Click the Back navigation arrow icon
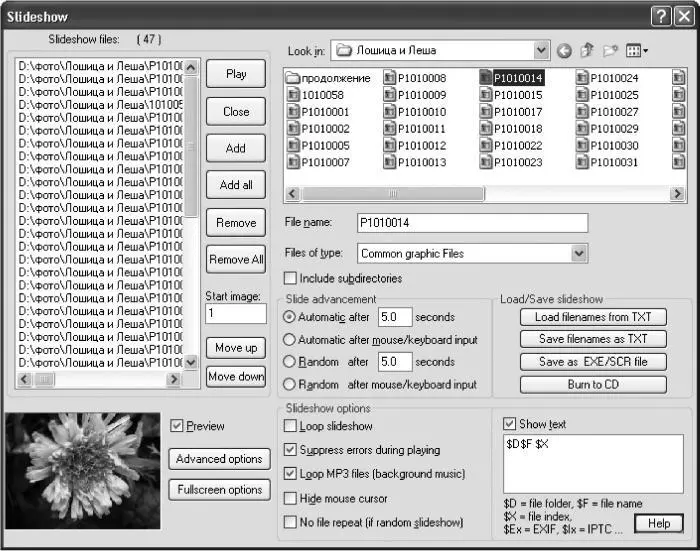The width and height of the screenshot is (700, 551). pyautogui.click(x=564, y=51)
